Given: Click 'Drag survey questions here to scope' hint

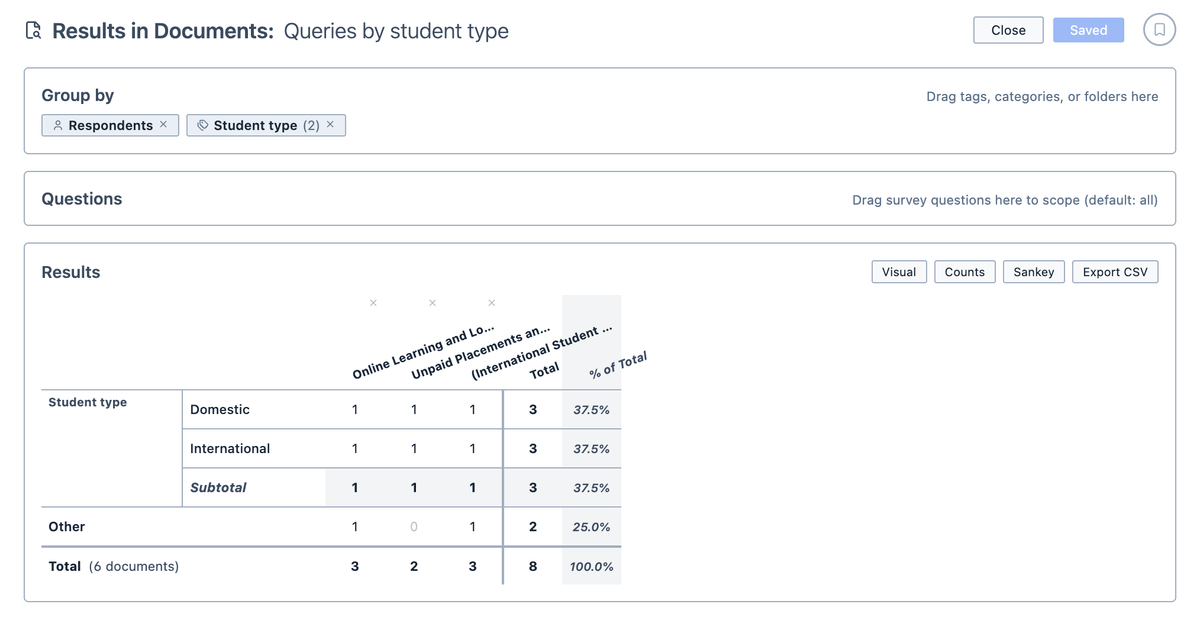Looking at the screenshot, I should 1005,200.
